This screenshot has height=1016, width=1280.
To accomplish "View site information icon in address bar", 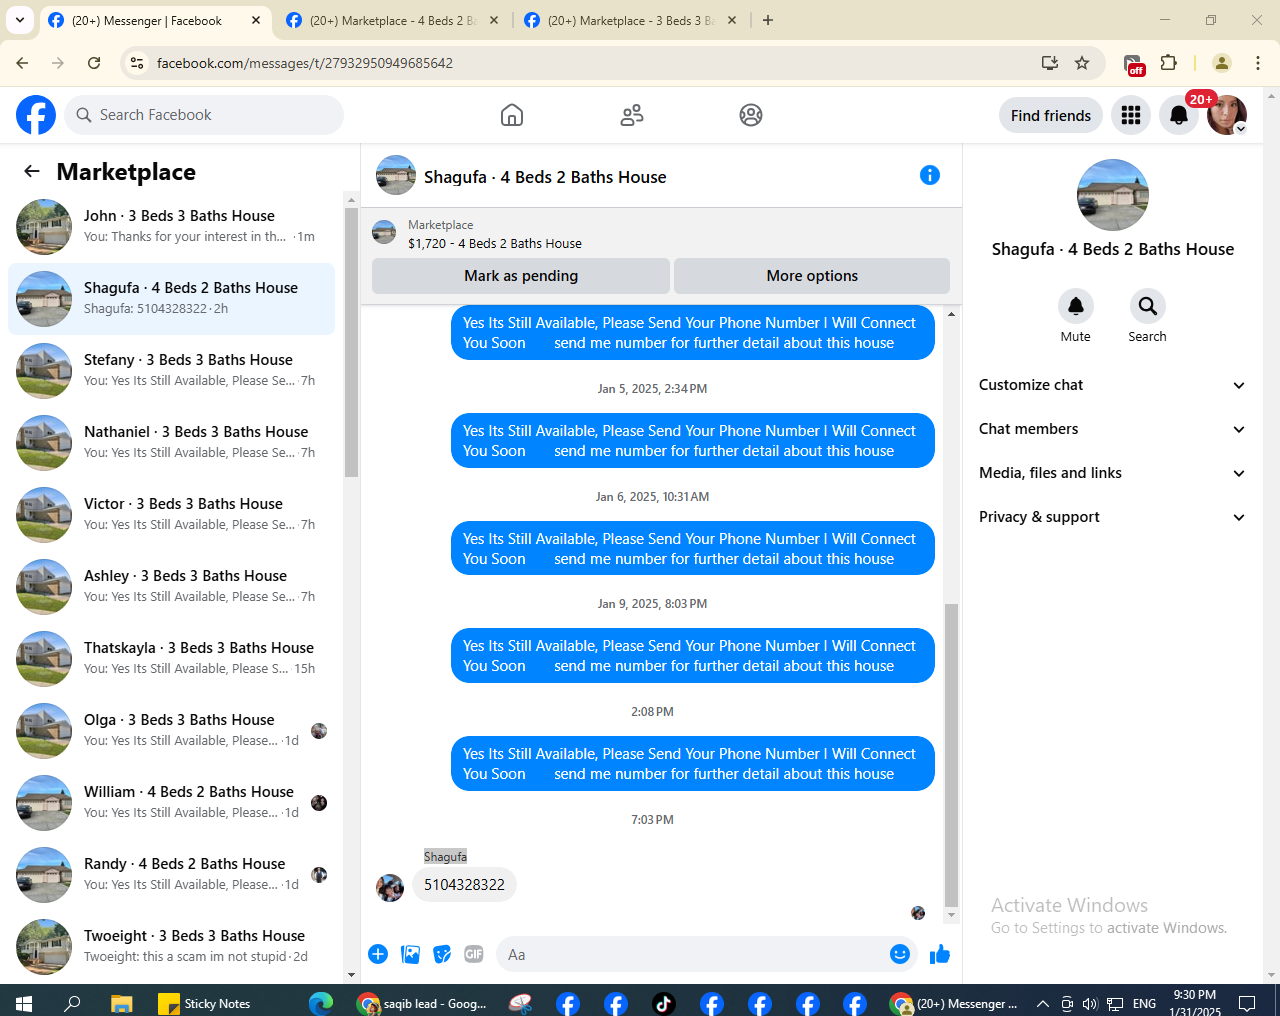I will [138, 63].
